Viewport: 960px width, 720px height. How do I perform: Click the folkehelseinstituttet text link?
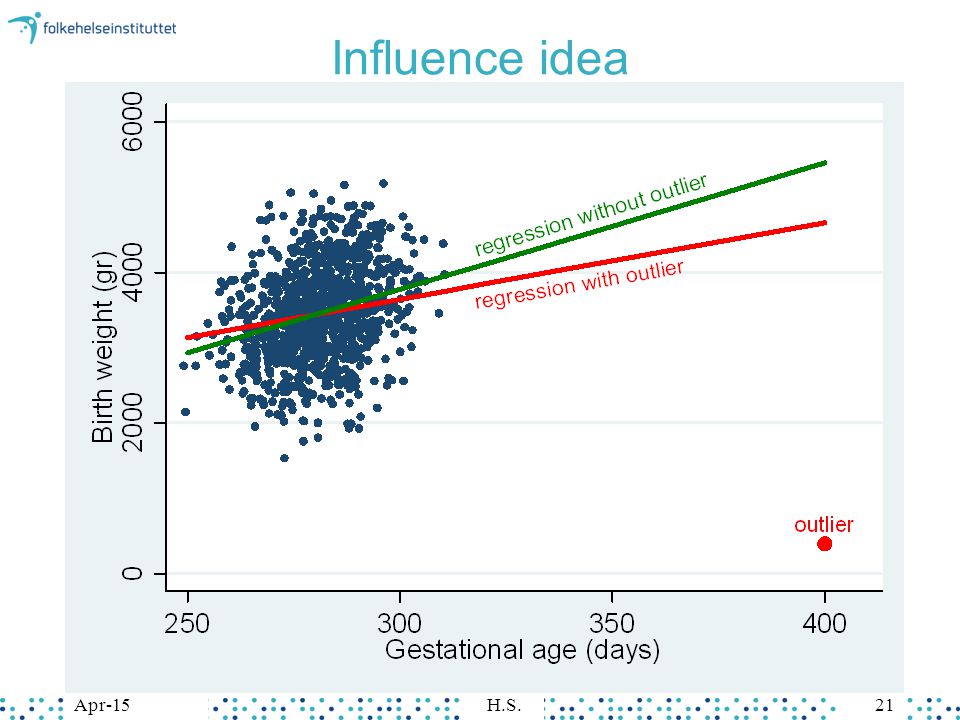110,28
